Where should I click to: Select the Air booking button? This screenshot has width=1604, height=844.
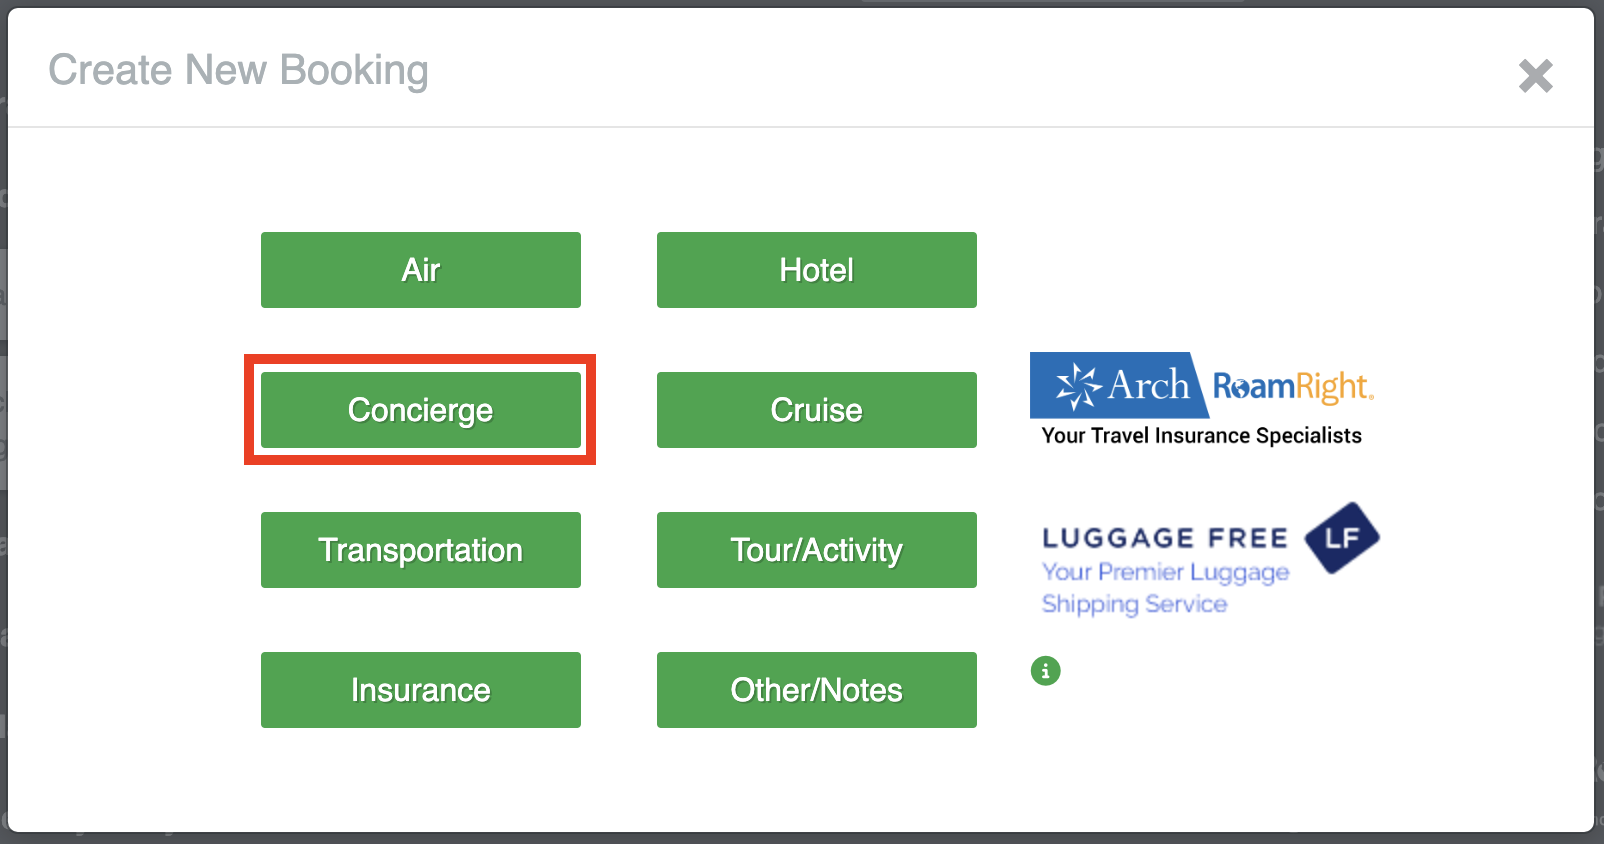420,270
